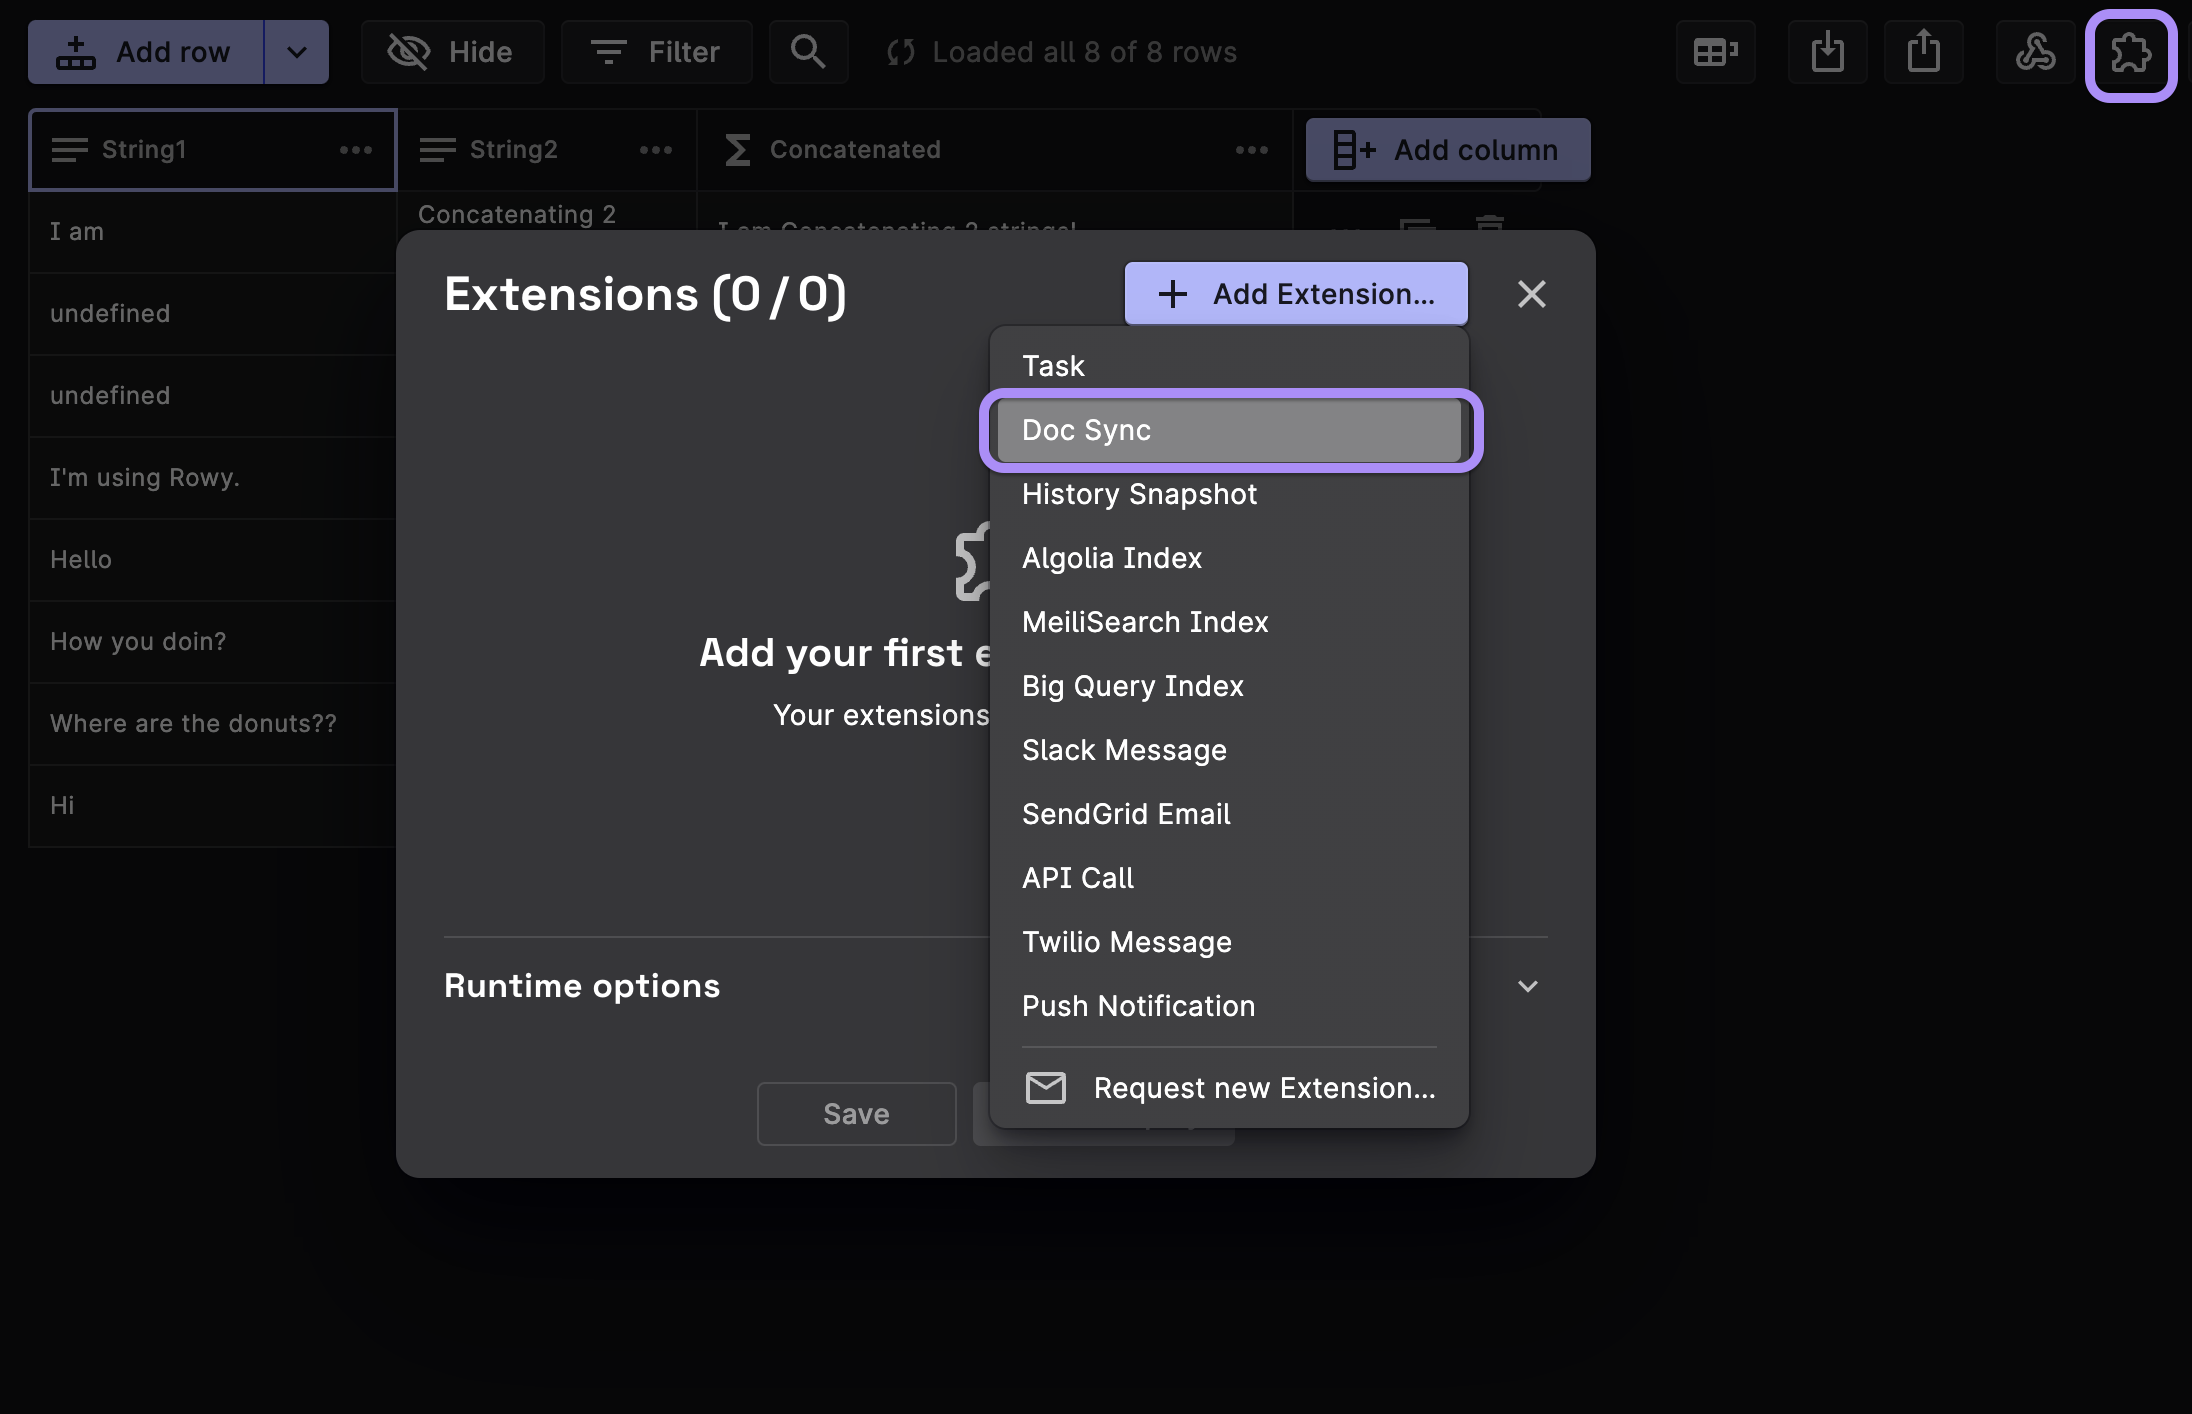Screen dimensions: 2192x1414
Task: Click the Export data icon
Action: click(x=1923, y=52)
